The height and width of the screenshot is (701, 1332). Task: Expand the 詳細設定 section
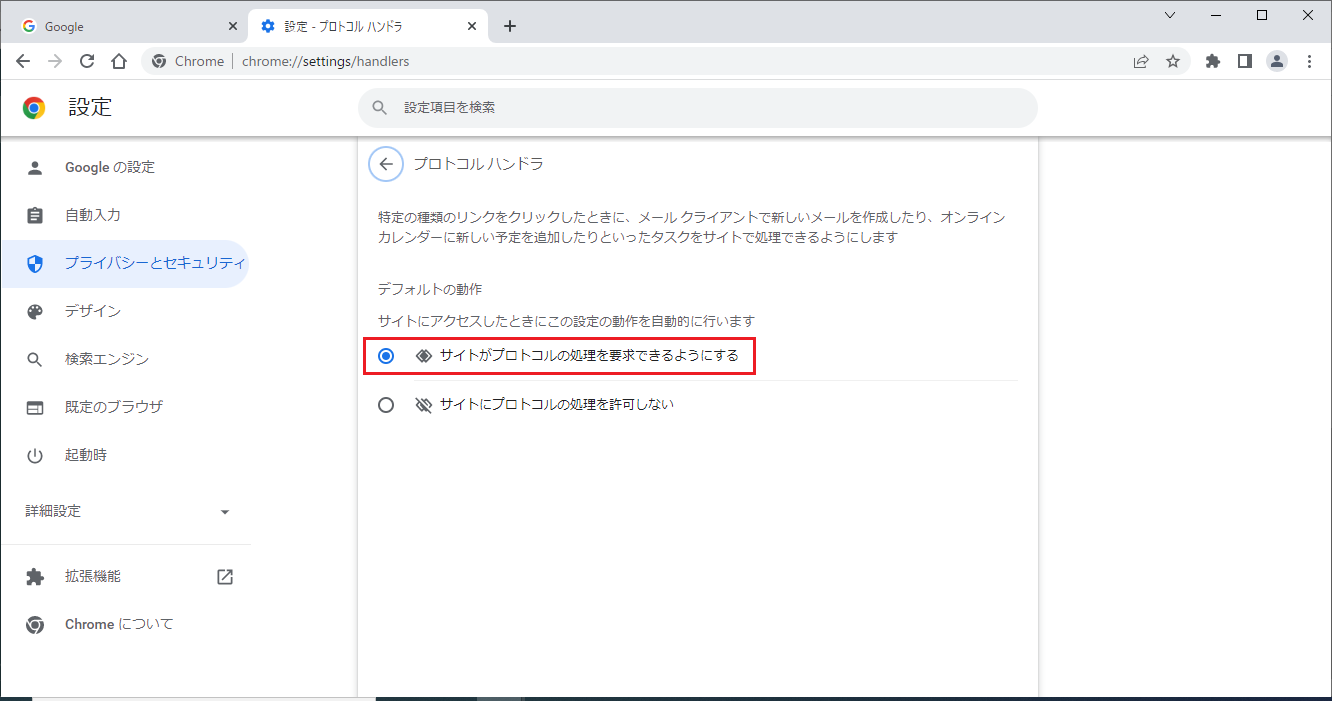[127, 511]
